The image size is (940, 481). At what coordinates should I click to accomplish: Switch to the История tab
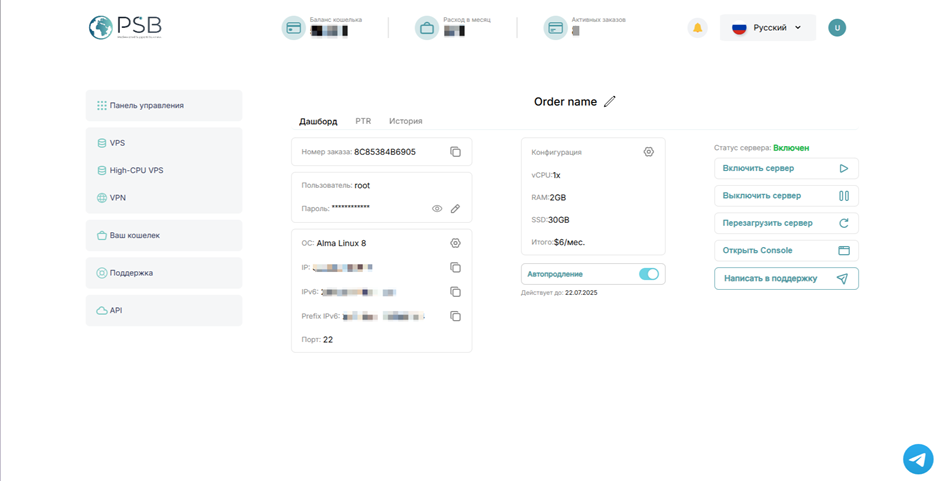click(405, 121)
